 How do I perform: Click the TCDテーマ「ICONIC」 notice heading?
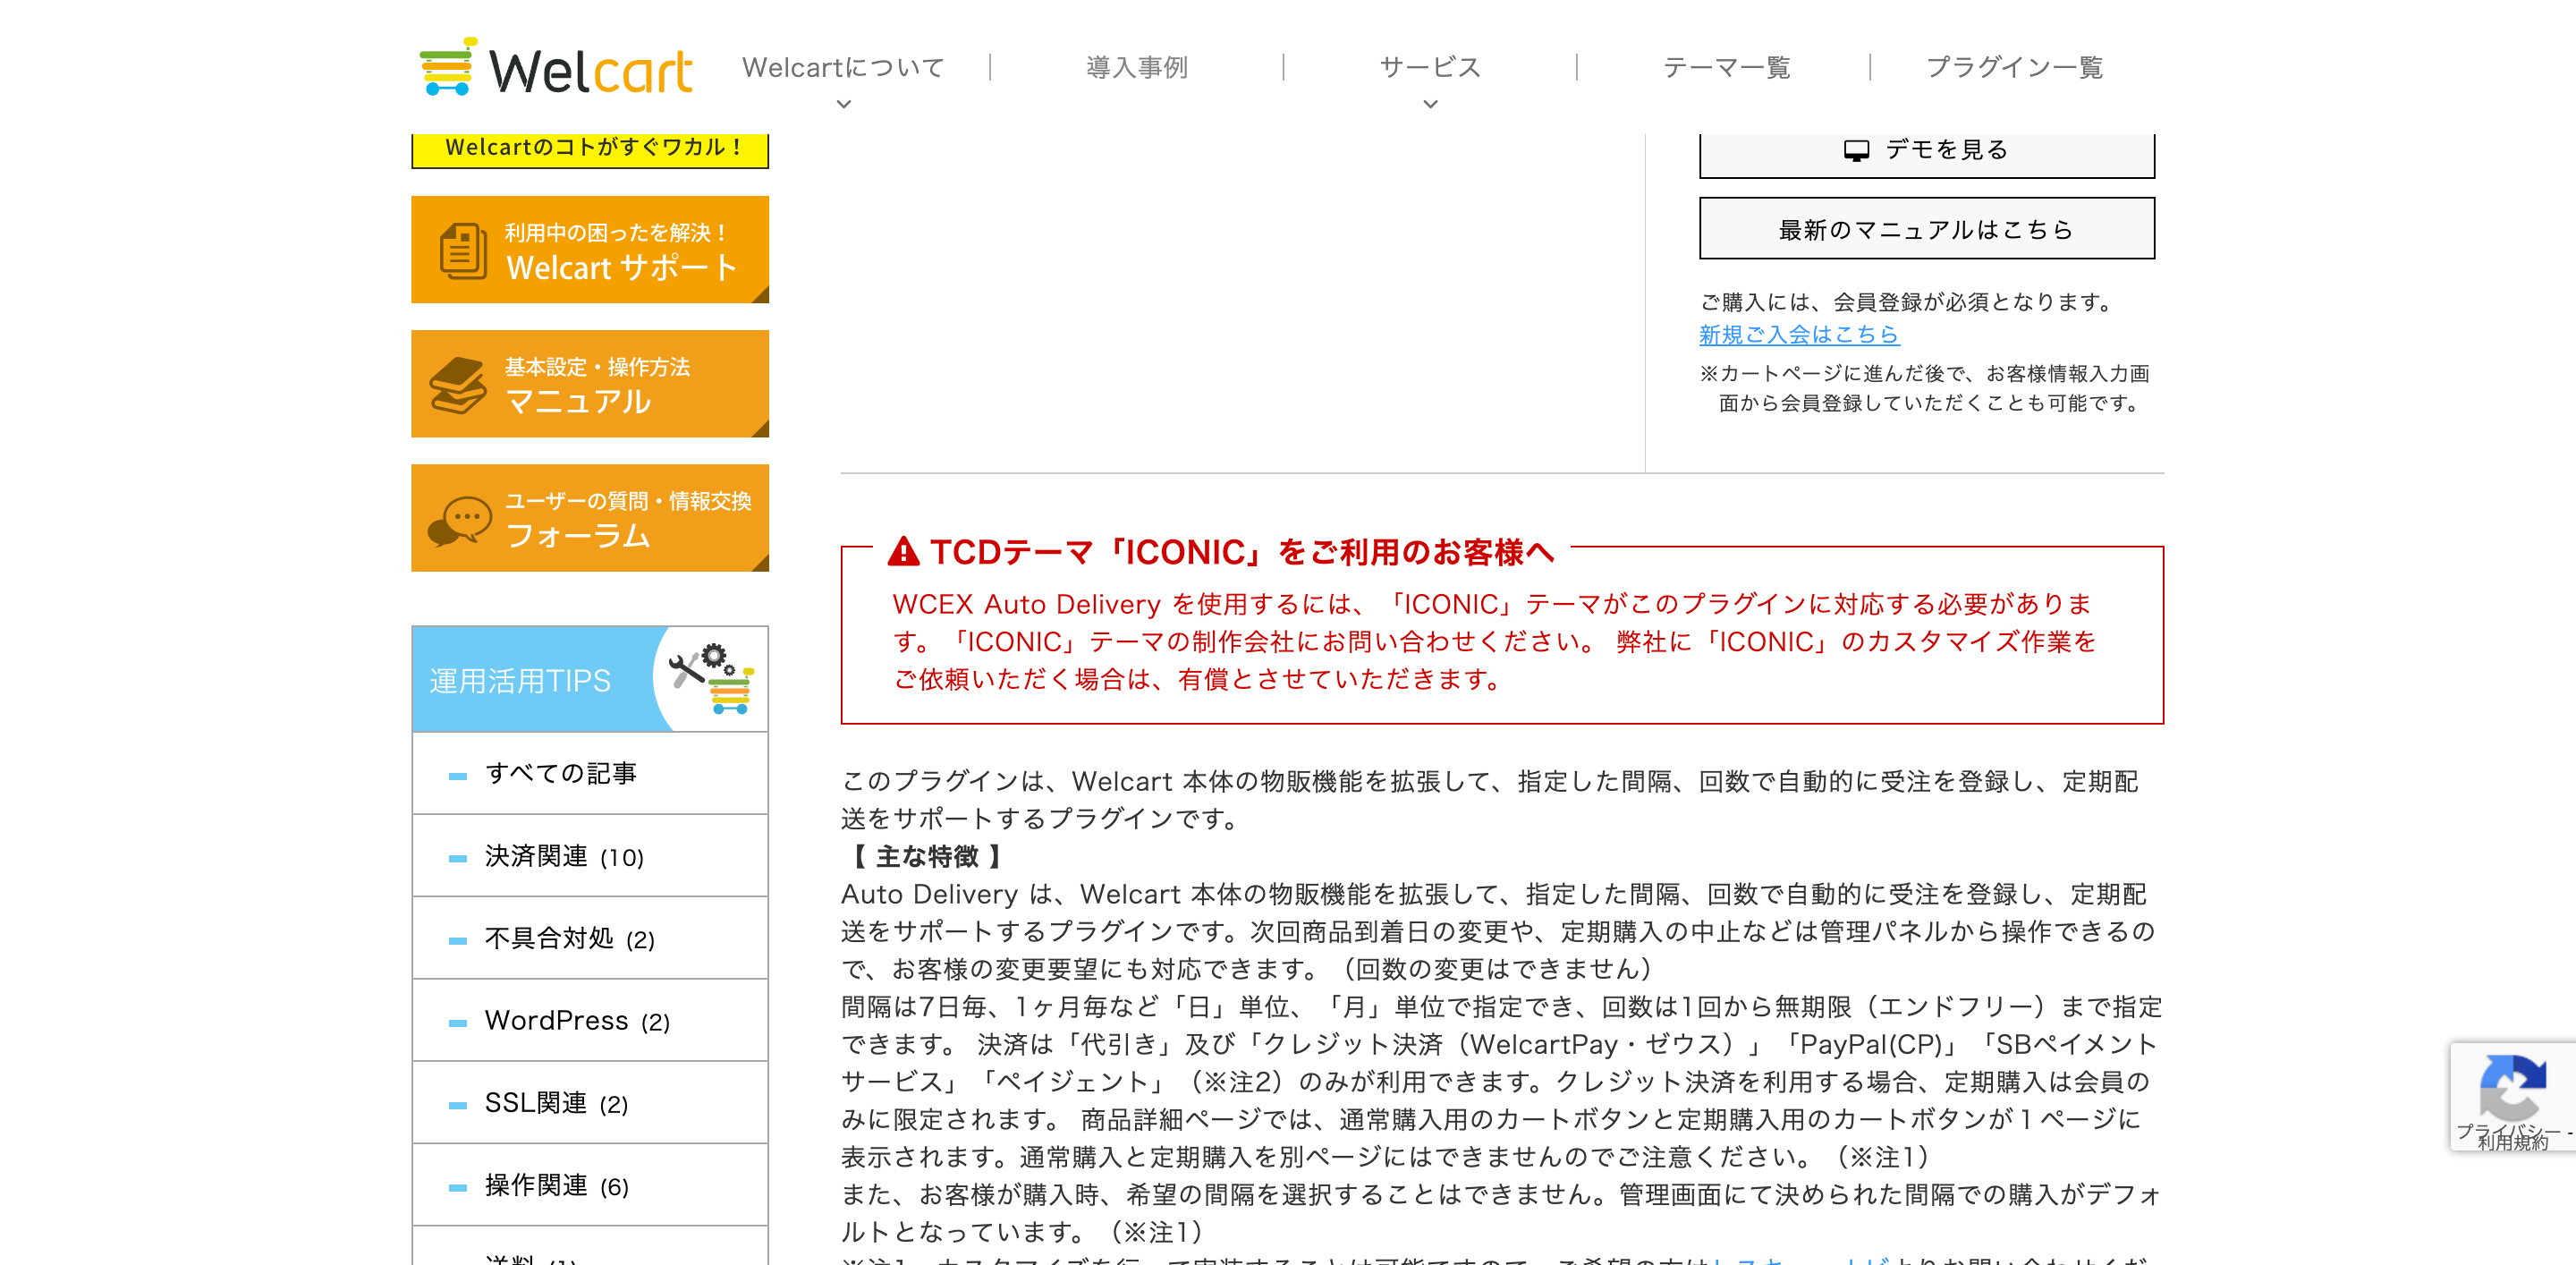coord(1242,551)
